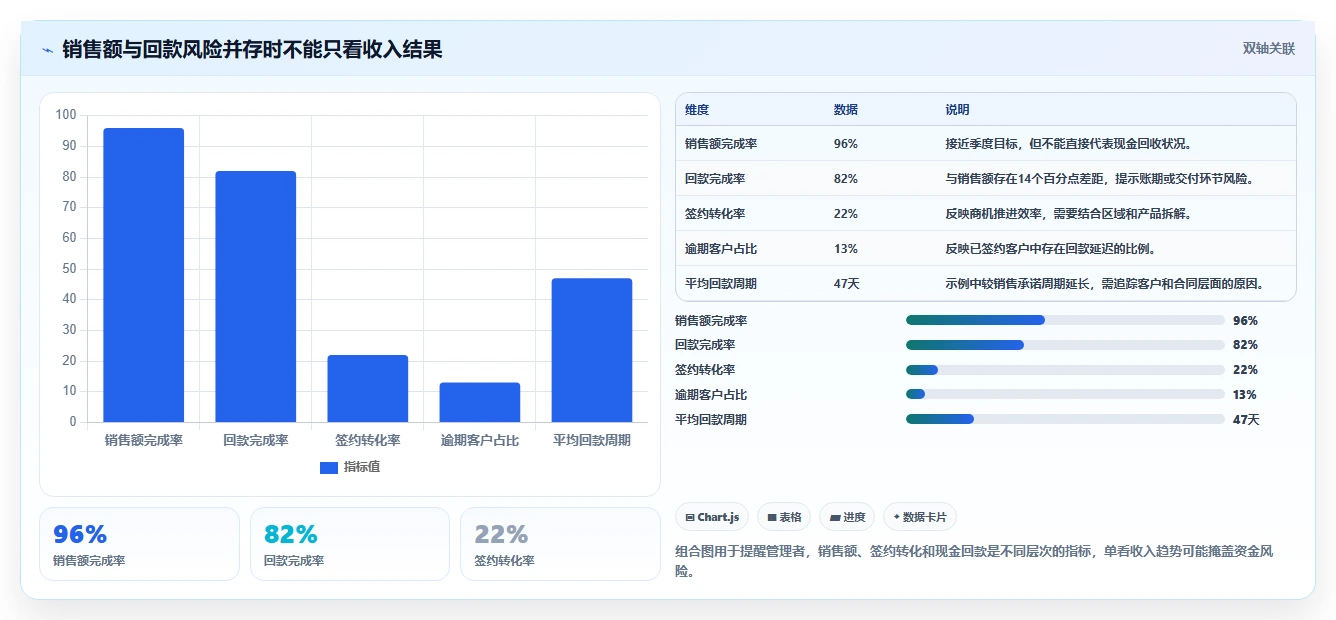1336x620 pixels.
Task: Click the 平均回款周期 table row name
Action: click(x=721, y=284)
